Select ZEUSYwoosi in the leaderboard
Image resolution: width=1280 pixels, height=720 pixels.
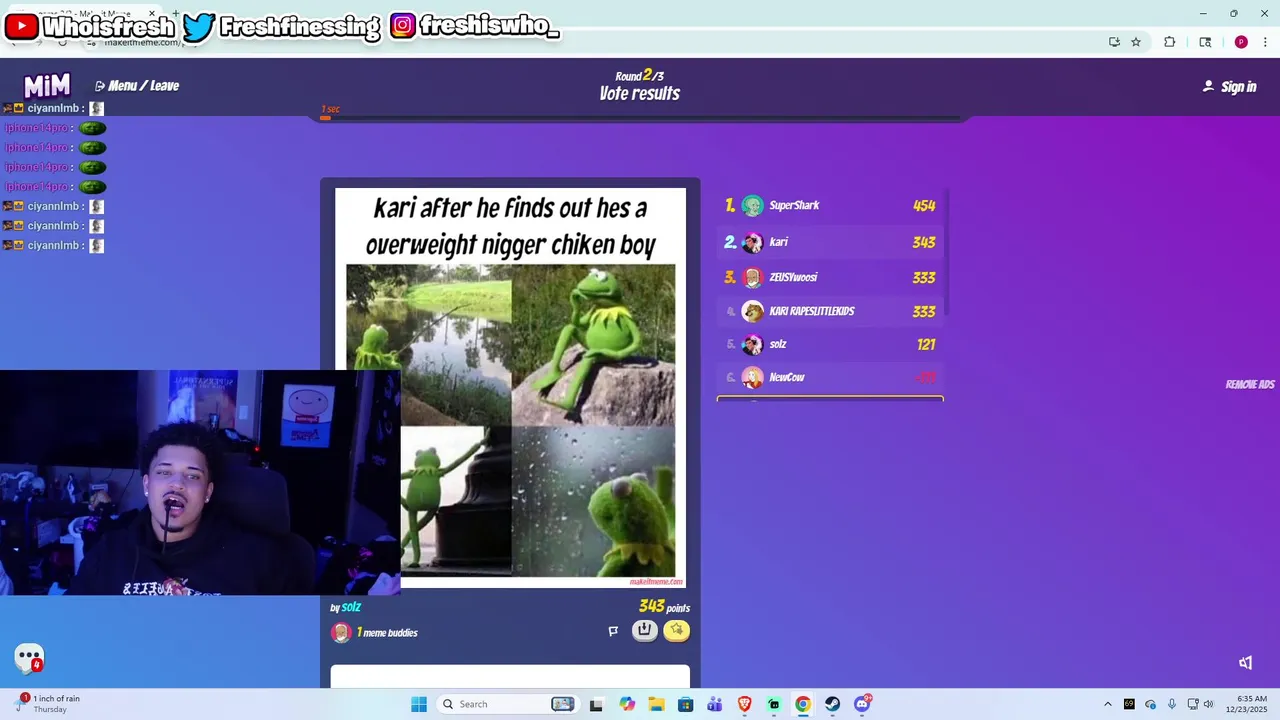click(x=830, y=277)
